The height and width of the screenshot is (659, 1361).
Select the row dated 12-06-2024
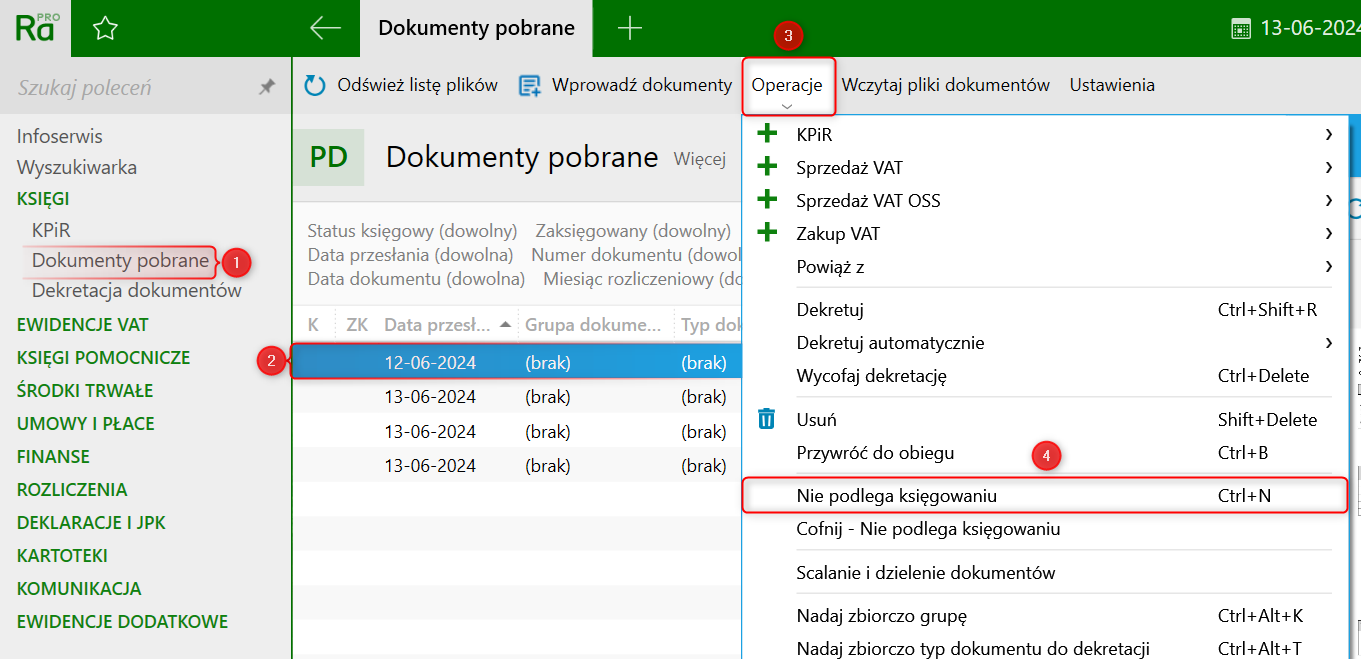(517, 363)
